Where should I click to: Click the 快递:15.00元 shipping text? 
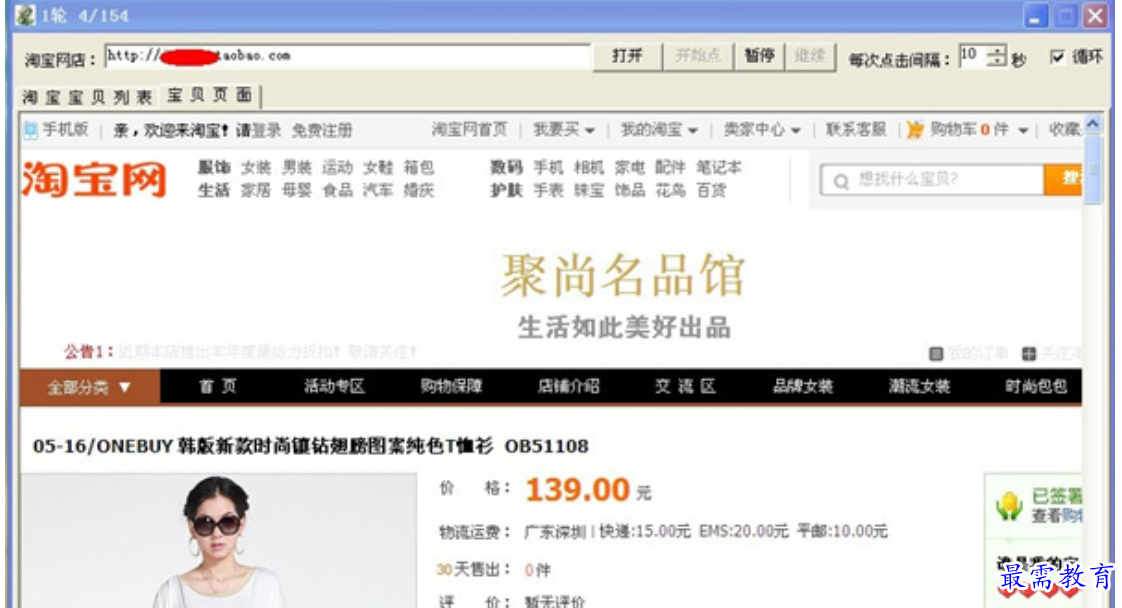(645, 531)
